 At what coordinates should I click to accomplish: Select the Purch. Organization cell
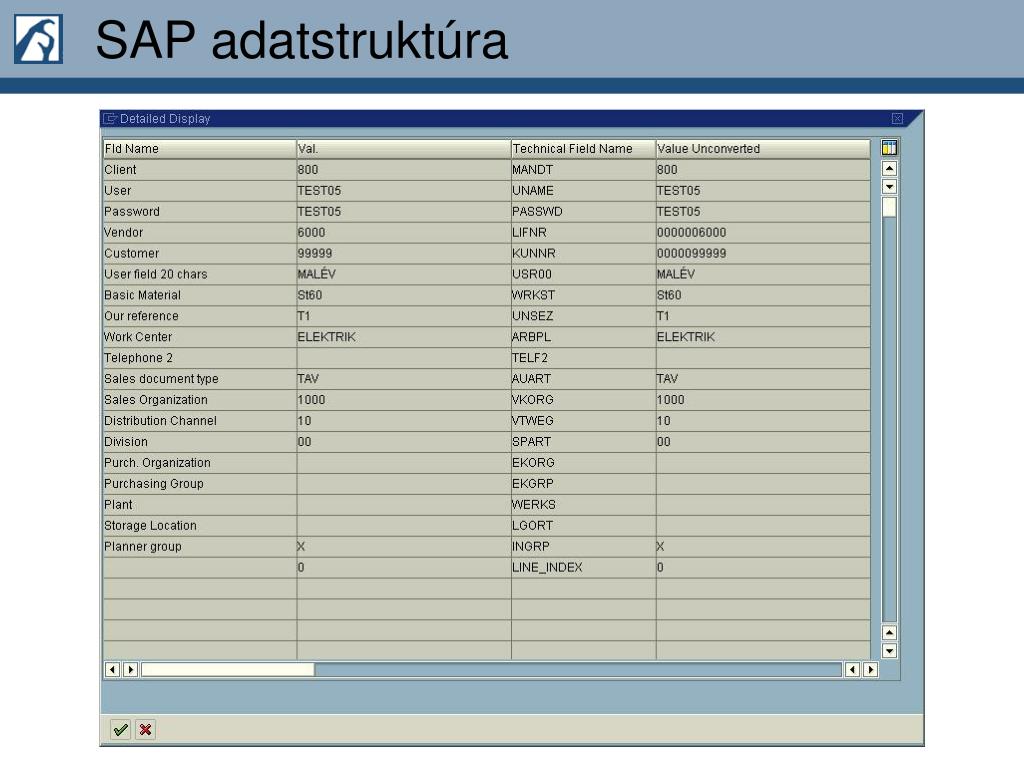pyautogui.click(x=199, y=462)
